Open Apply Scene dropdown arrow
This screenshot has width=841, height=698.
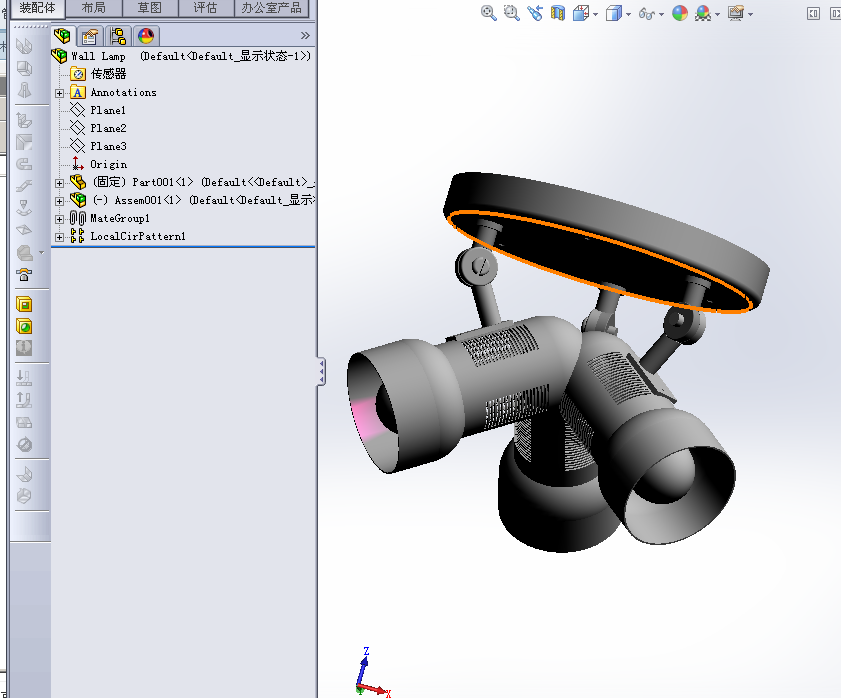point(718,14)
